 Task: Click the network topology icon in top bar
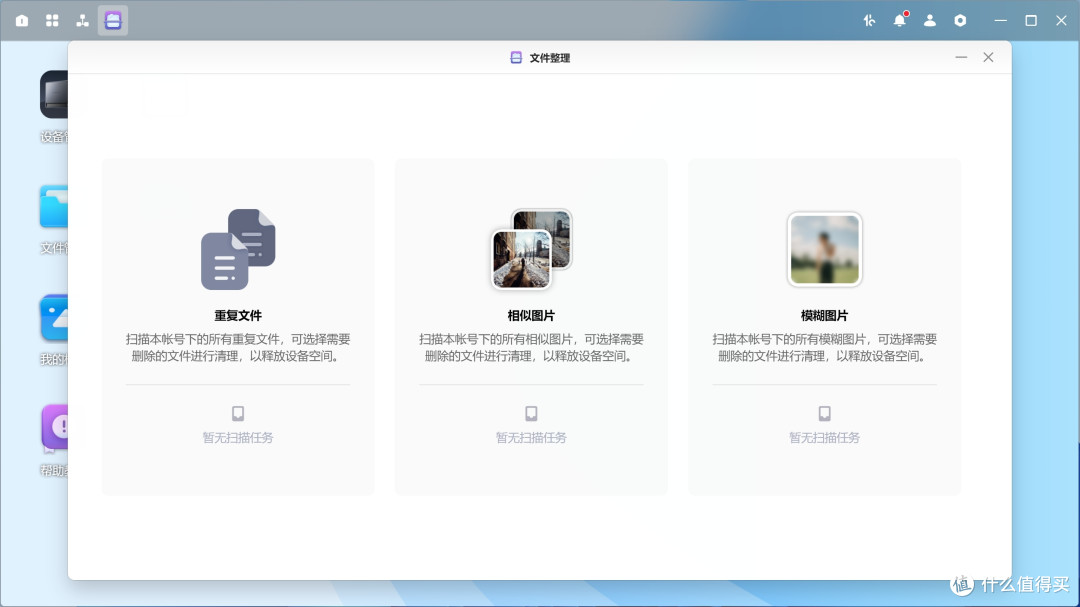click(x=83, y=21)
